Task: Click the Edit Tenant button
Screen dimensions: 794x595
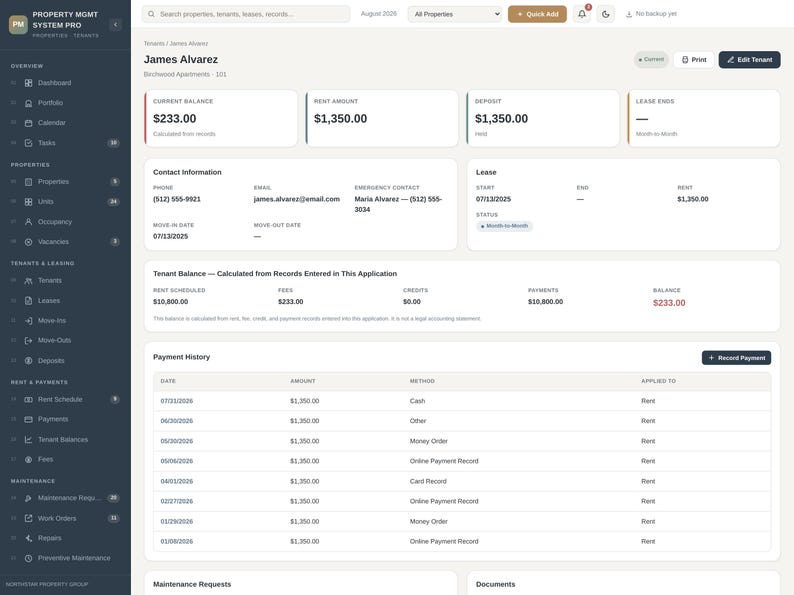Action: (x=749, y=60)
